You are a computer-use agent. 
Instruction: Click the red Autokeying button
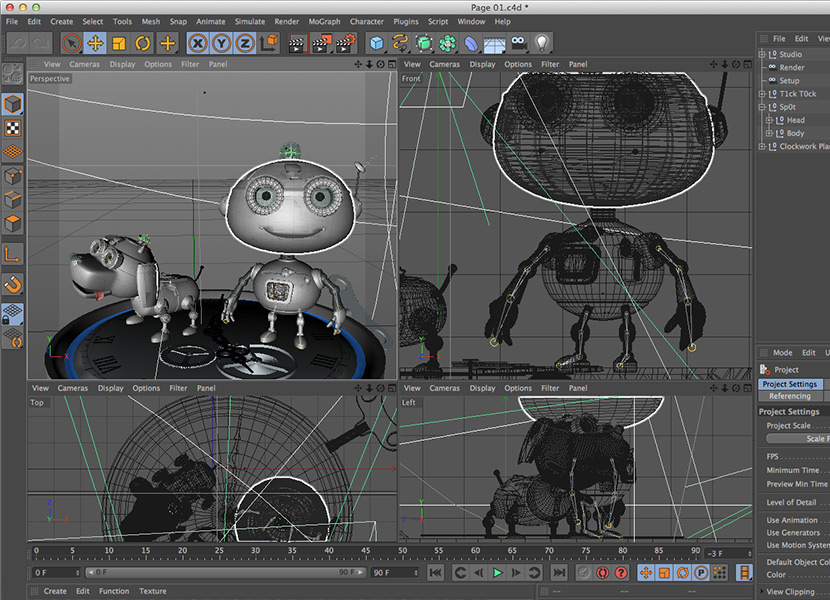[602, 572]
